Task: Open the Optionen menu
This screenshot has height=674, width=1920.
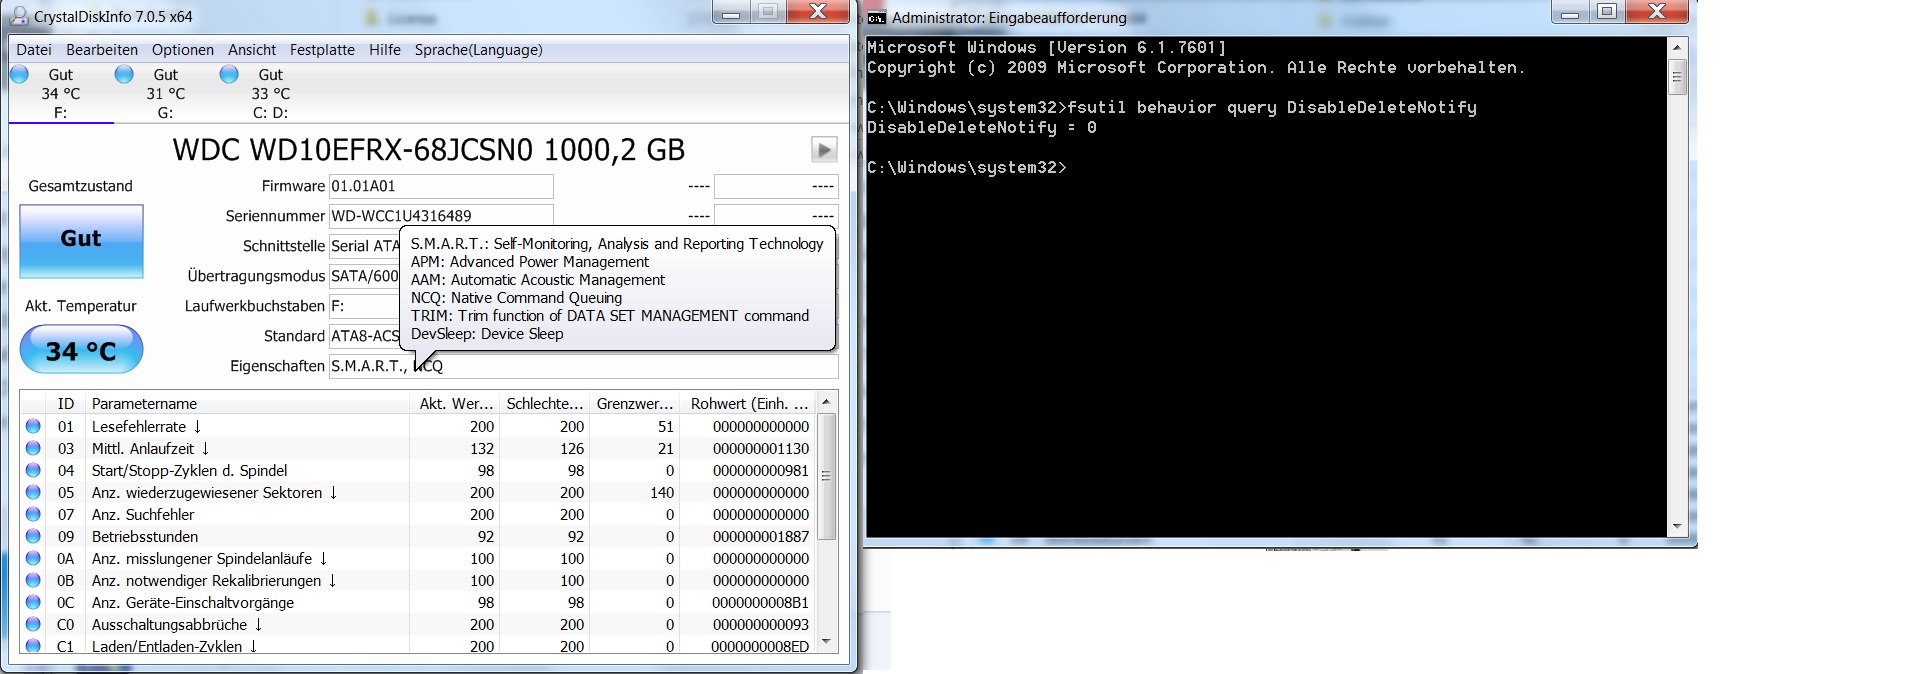Action: 183,50
